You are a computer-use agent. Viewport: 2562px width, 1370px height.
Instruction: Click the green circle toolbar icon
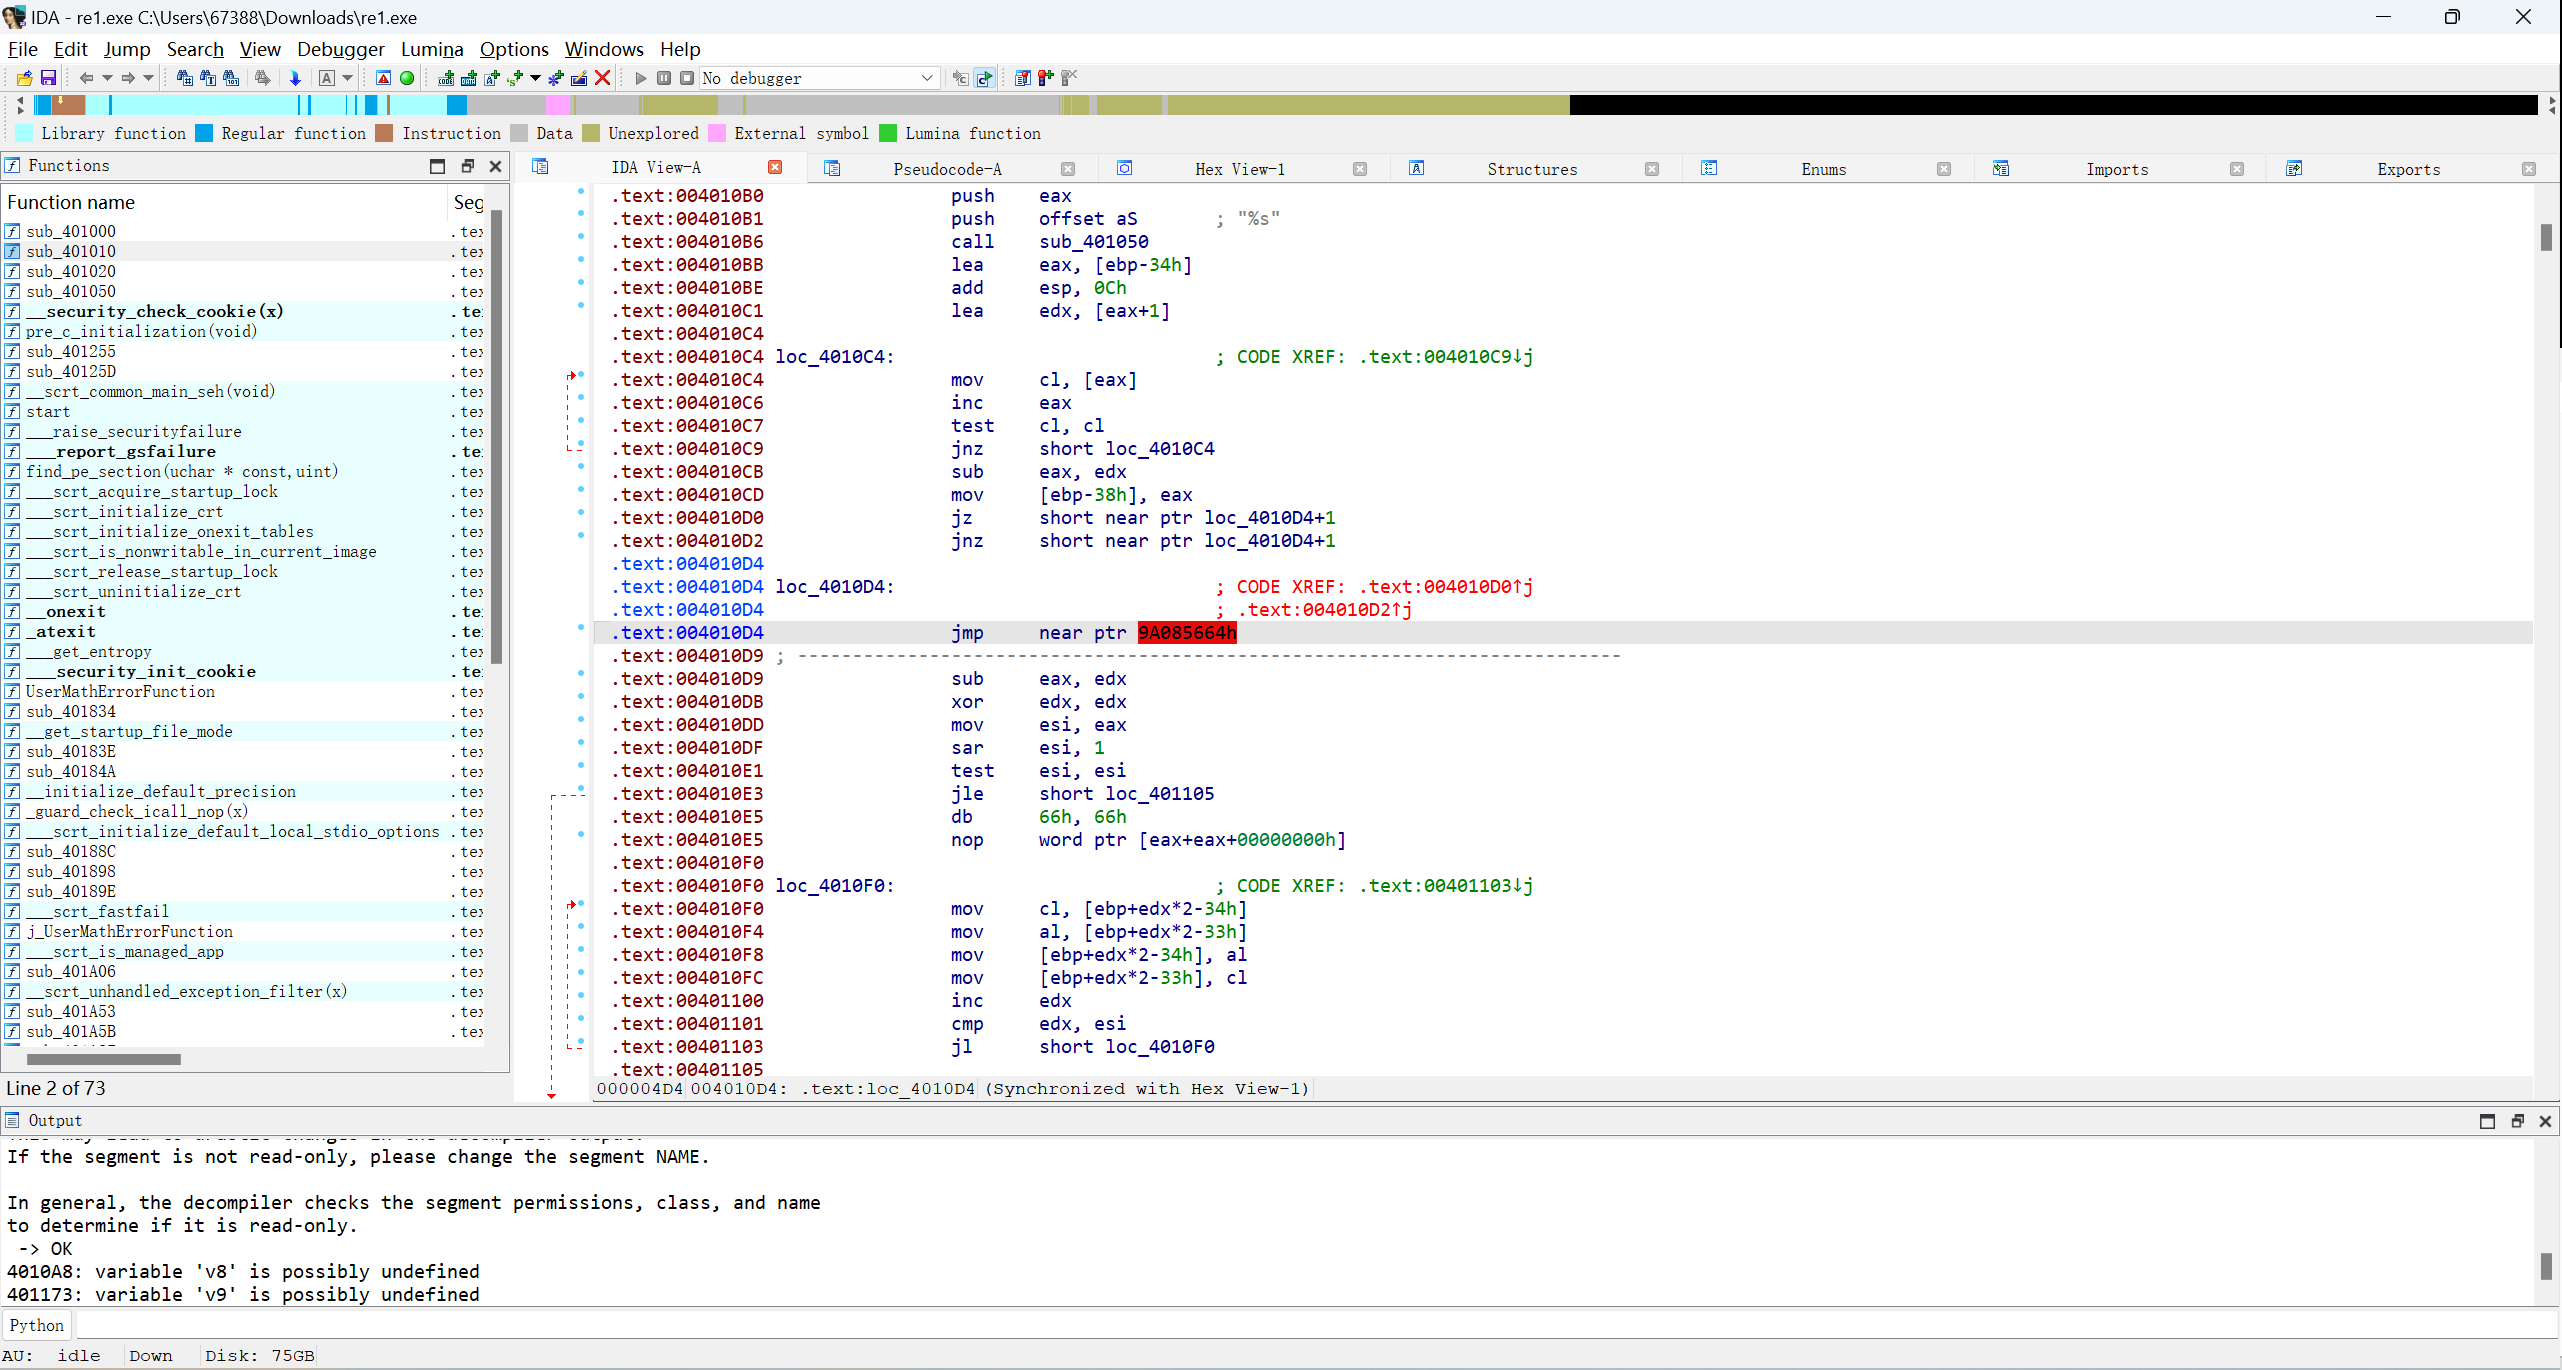[407, 78]
